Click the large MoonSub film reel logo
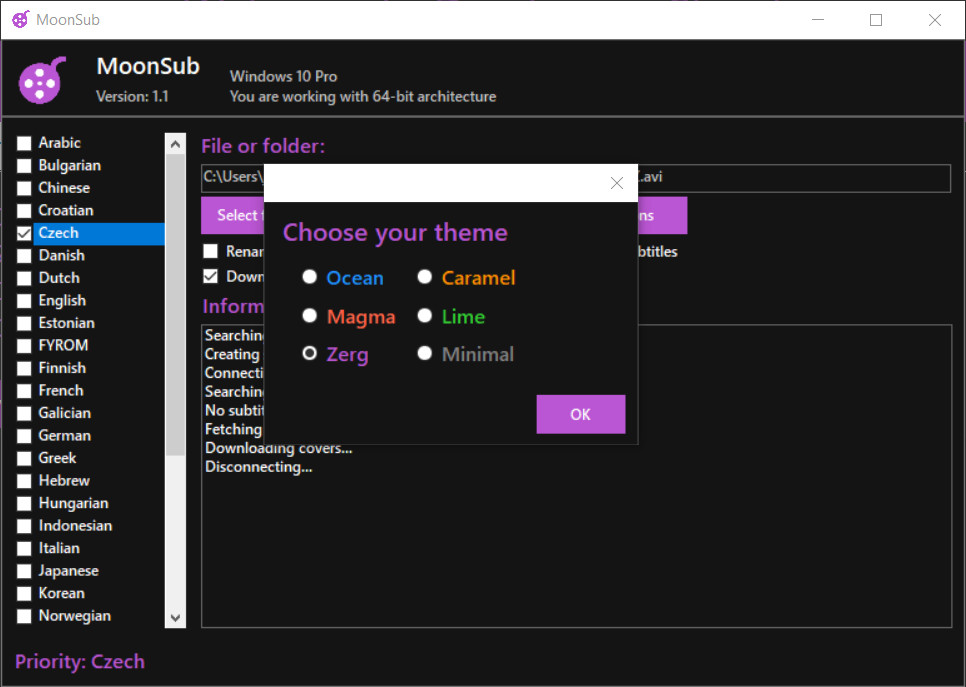This screenshot has height=687, width=966. [x=42, y=80]
